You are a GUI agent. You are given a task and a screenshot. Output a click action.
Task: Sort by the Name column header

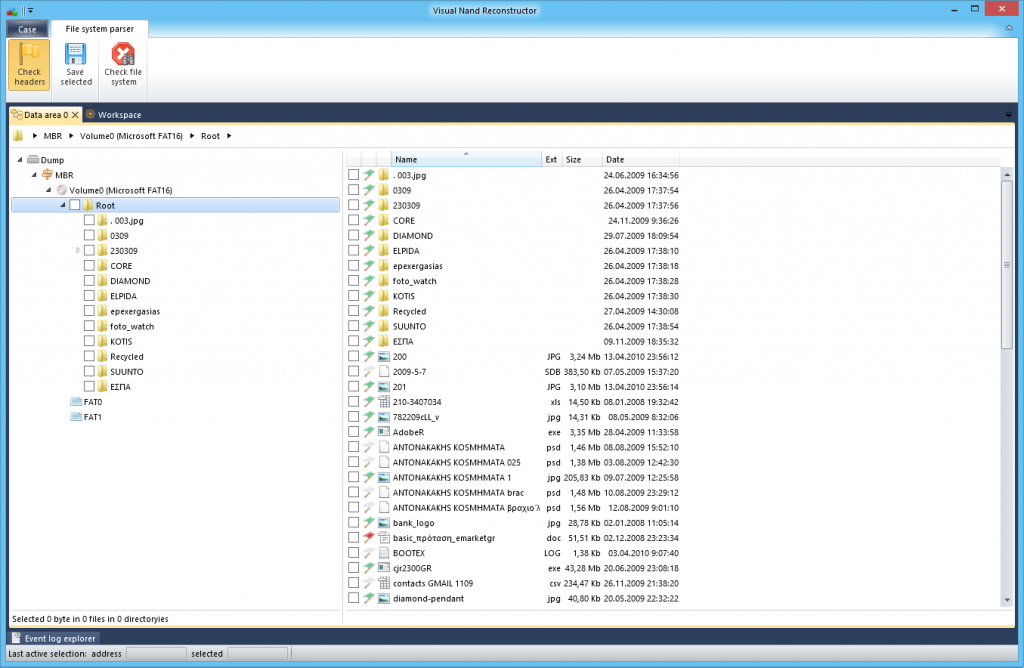pos(466,159)
